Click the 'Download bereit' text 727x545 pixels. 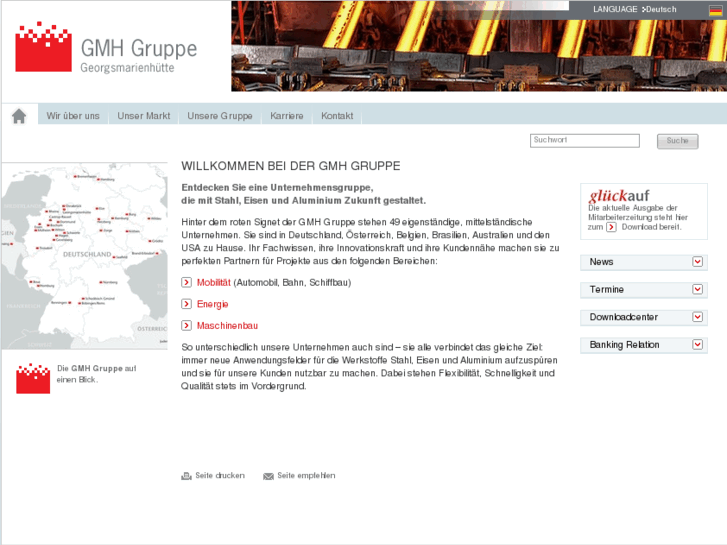tap(651, 227)
